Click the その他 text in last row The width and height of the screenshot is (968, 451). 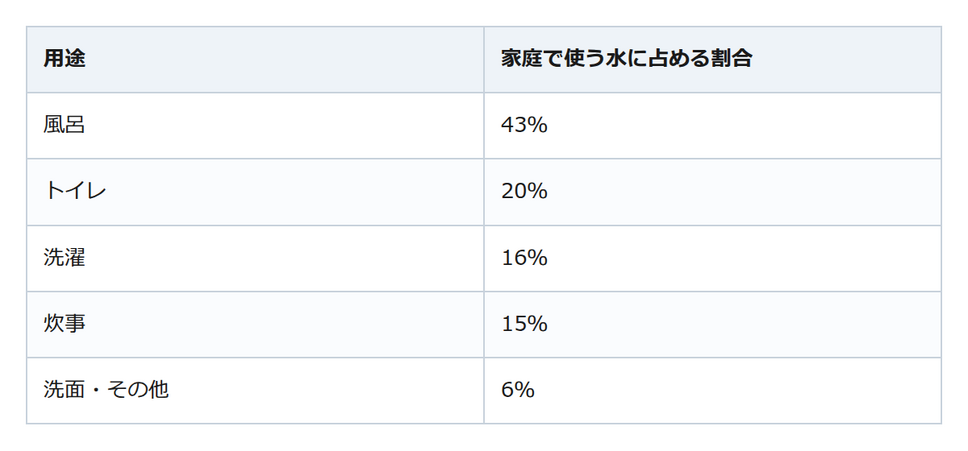(x=137, y=391)
